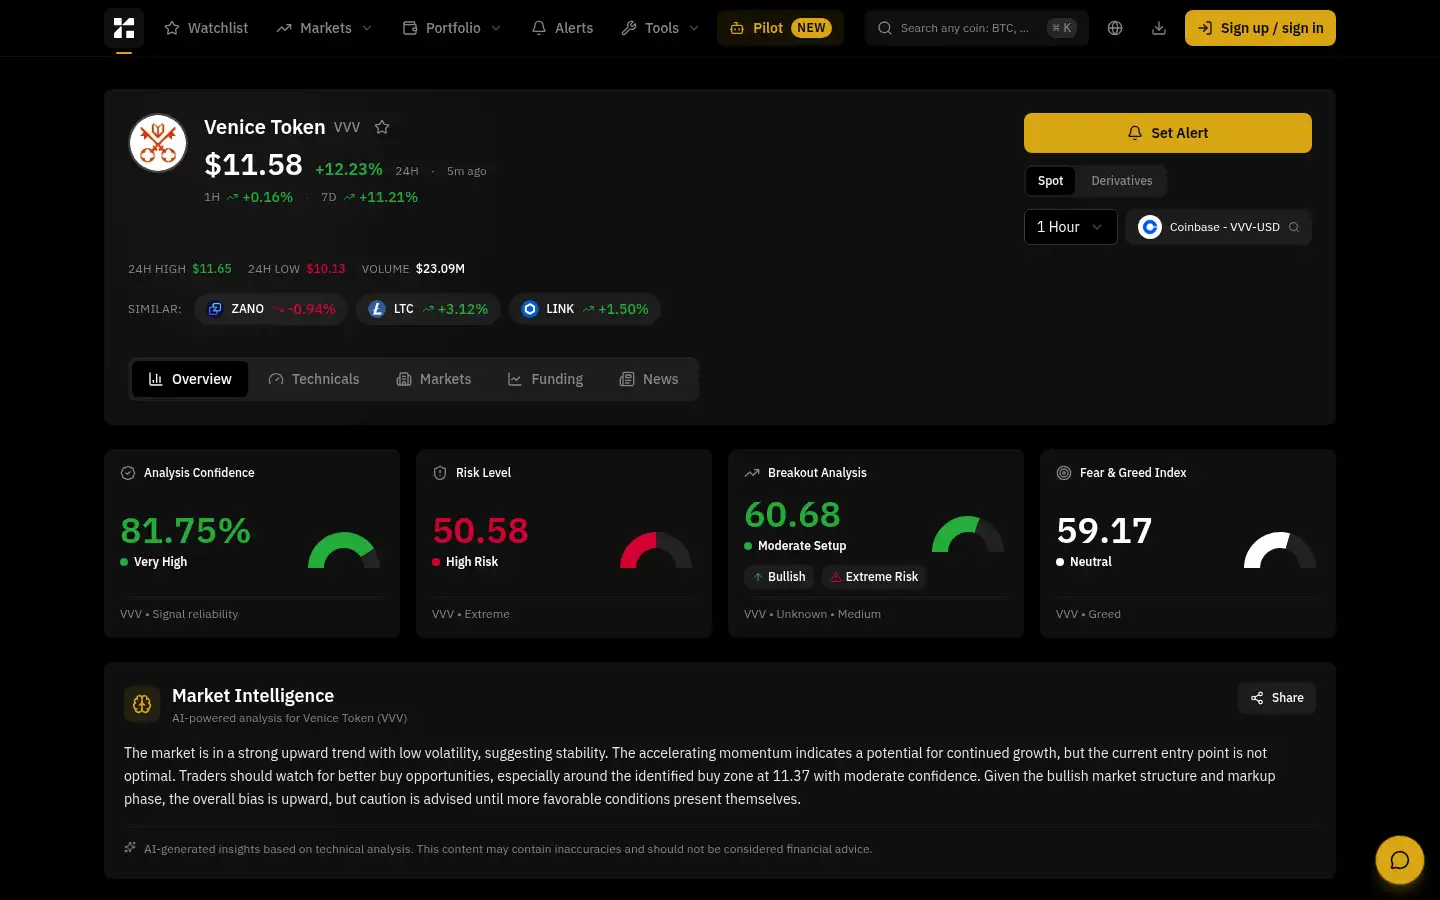Click the Coinbase exchange logo
The image size is (1440, 900).
coord(1150,227)
